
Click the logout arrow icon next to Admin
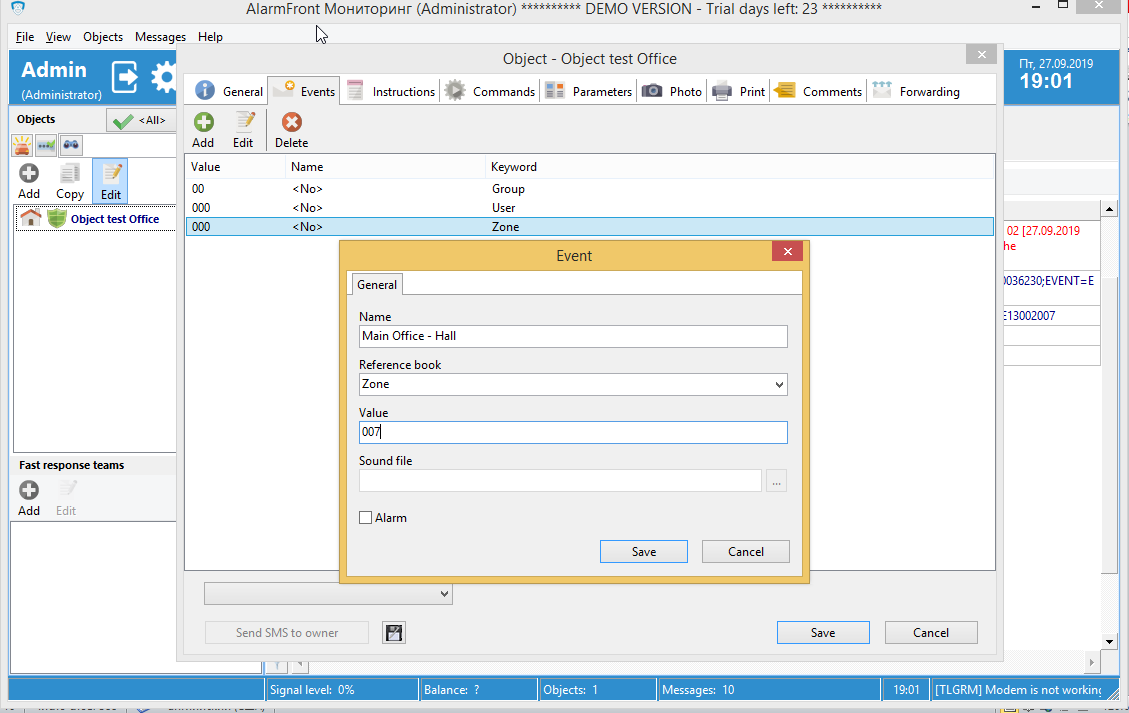pos(125,77)
